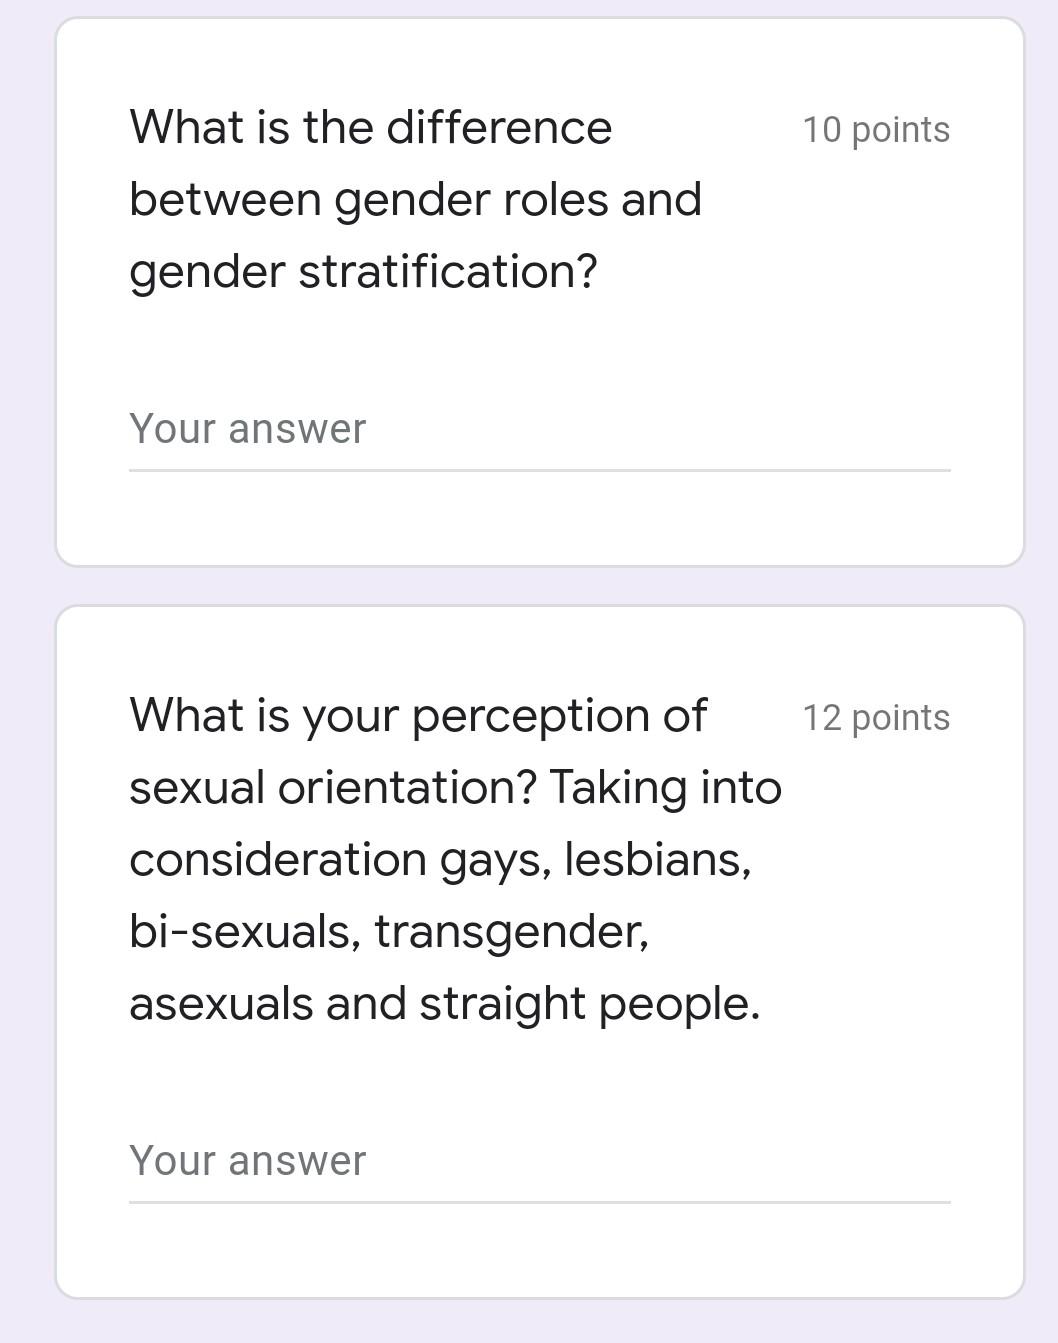Image resolution: width=1058 pixels, height=1343 pixels.
Task: Select the text 'Your answer' under the first question
Action: click(x=247, y=428)
